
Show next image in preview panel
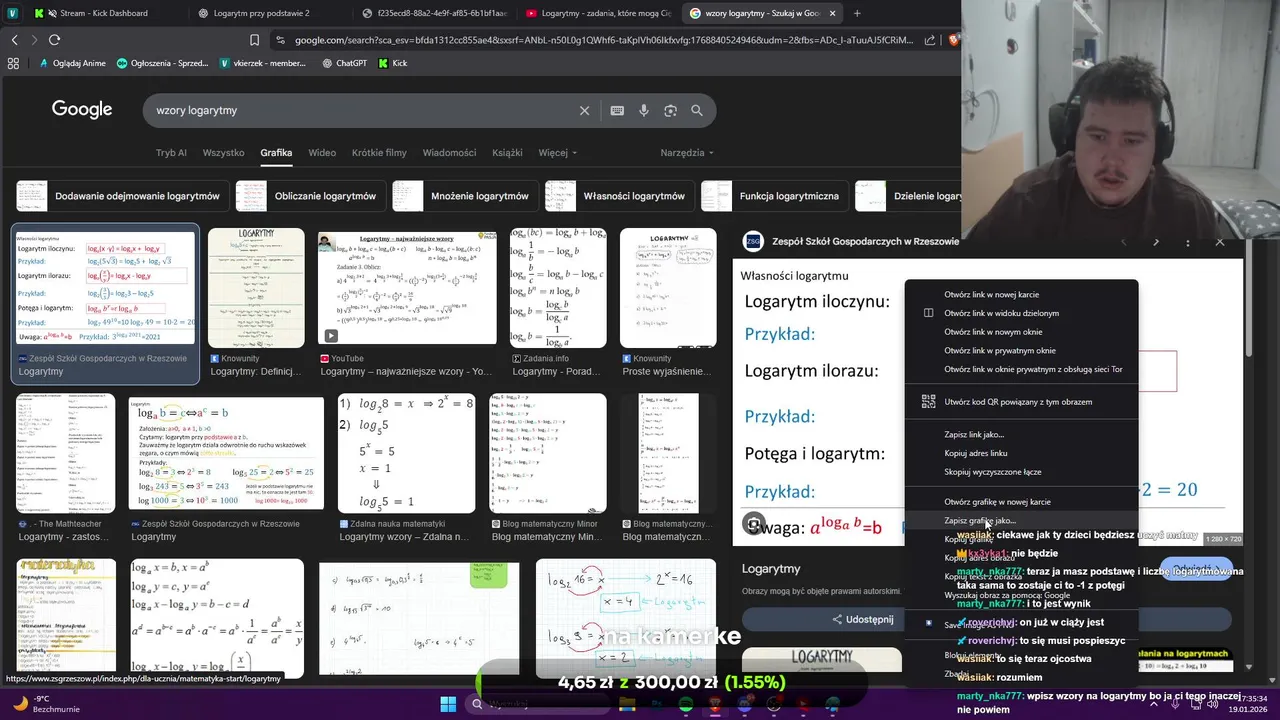pyautogui.click(x=1156, y=242)
